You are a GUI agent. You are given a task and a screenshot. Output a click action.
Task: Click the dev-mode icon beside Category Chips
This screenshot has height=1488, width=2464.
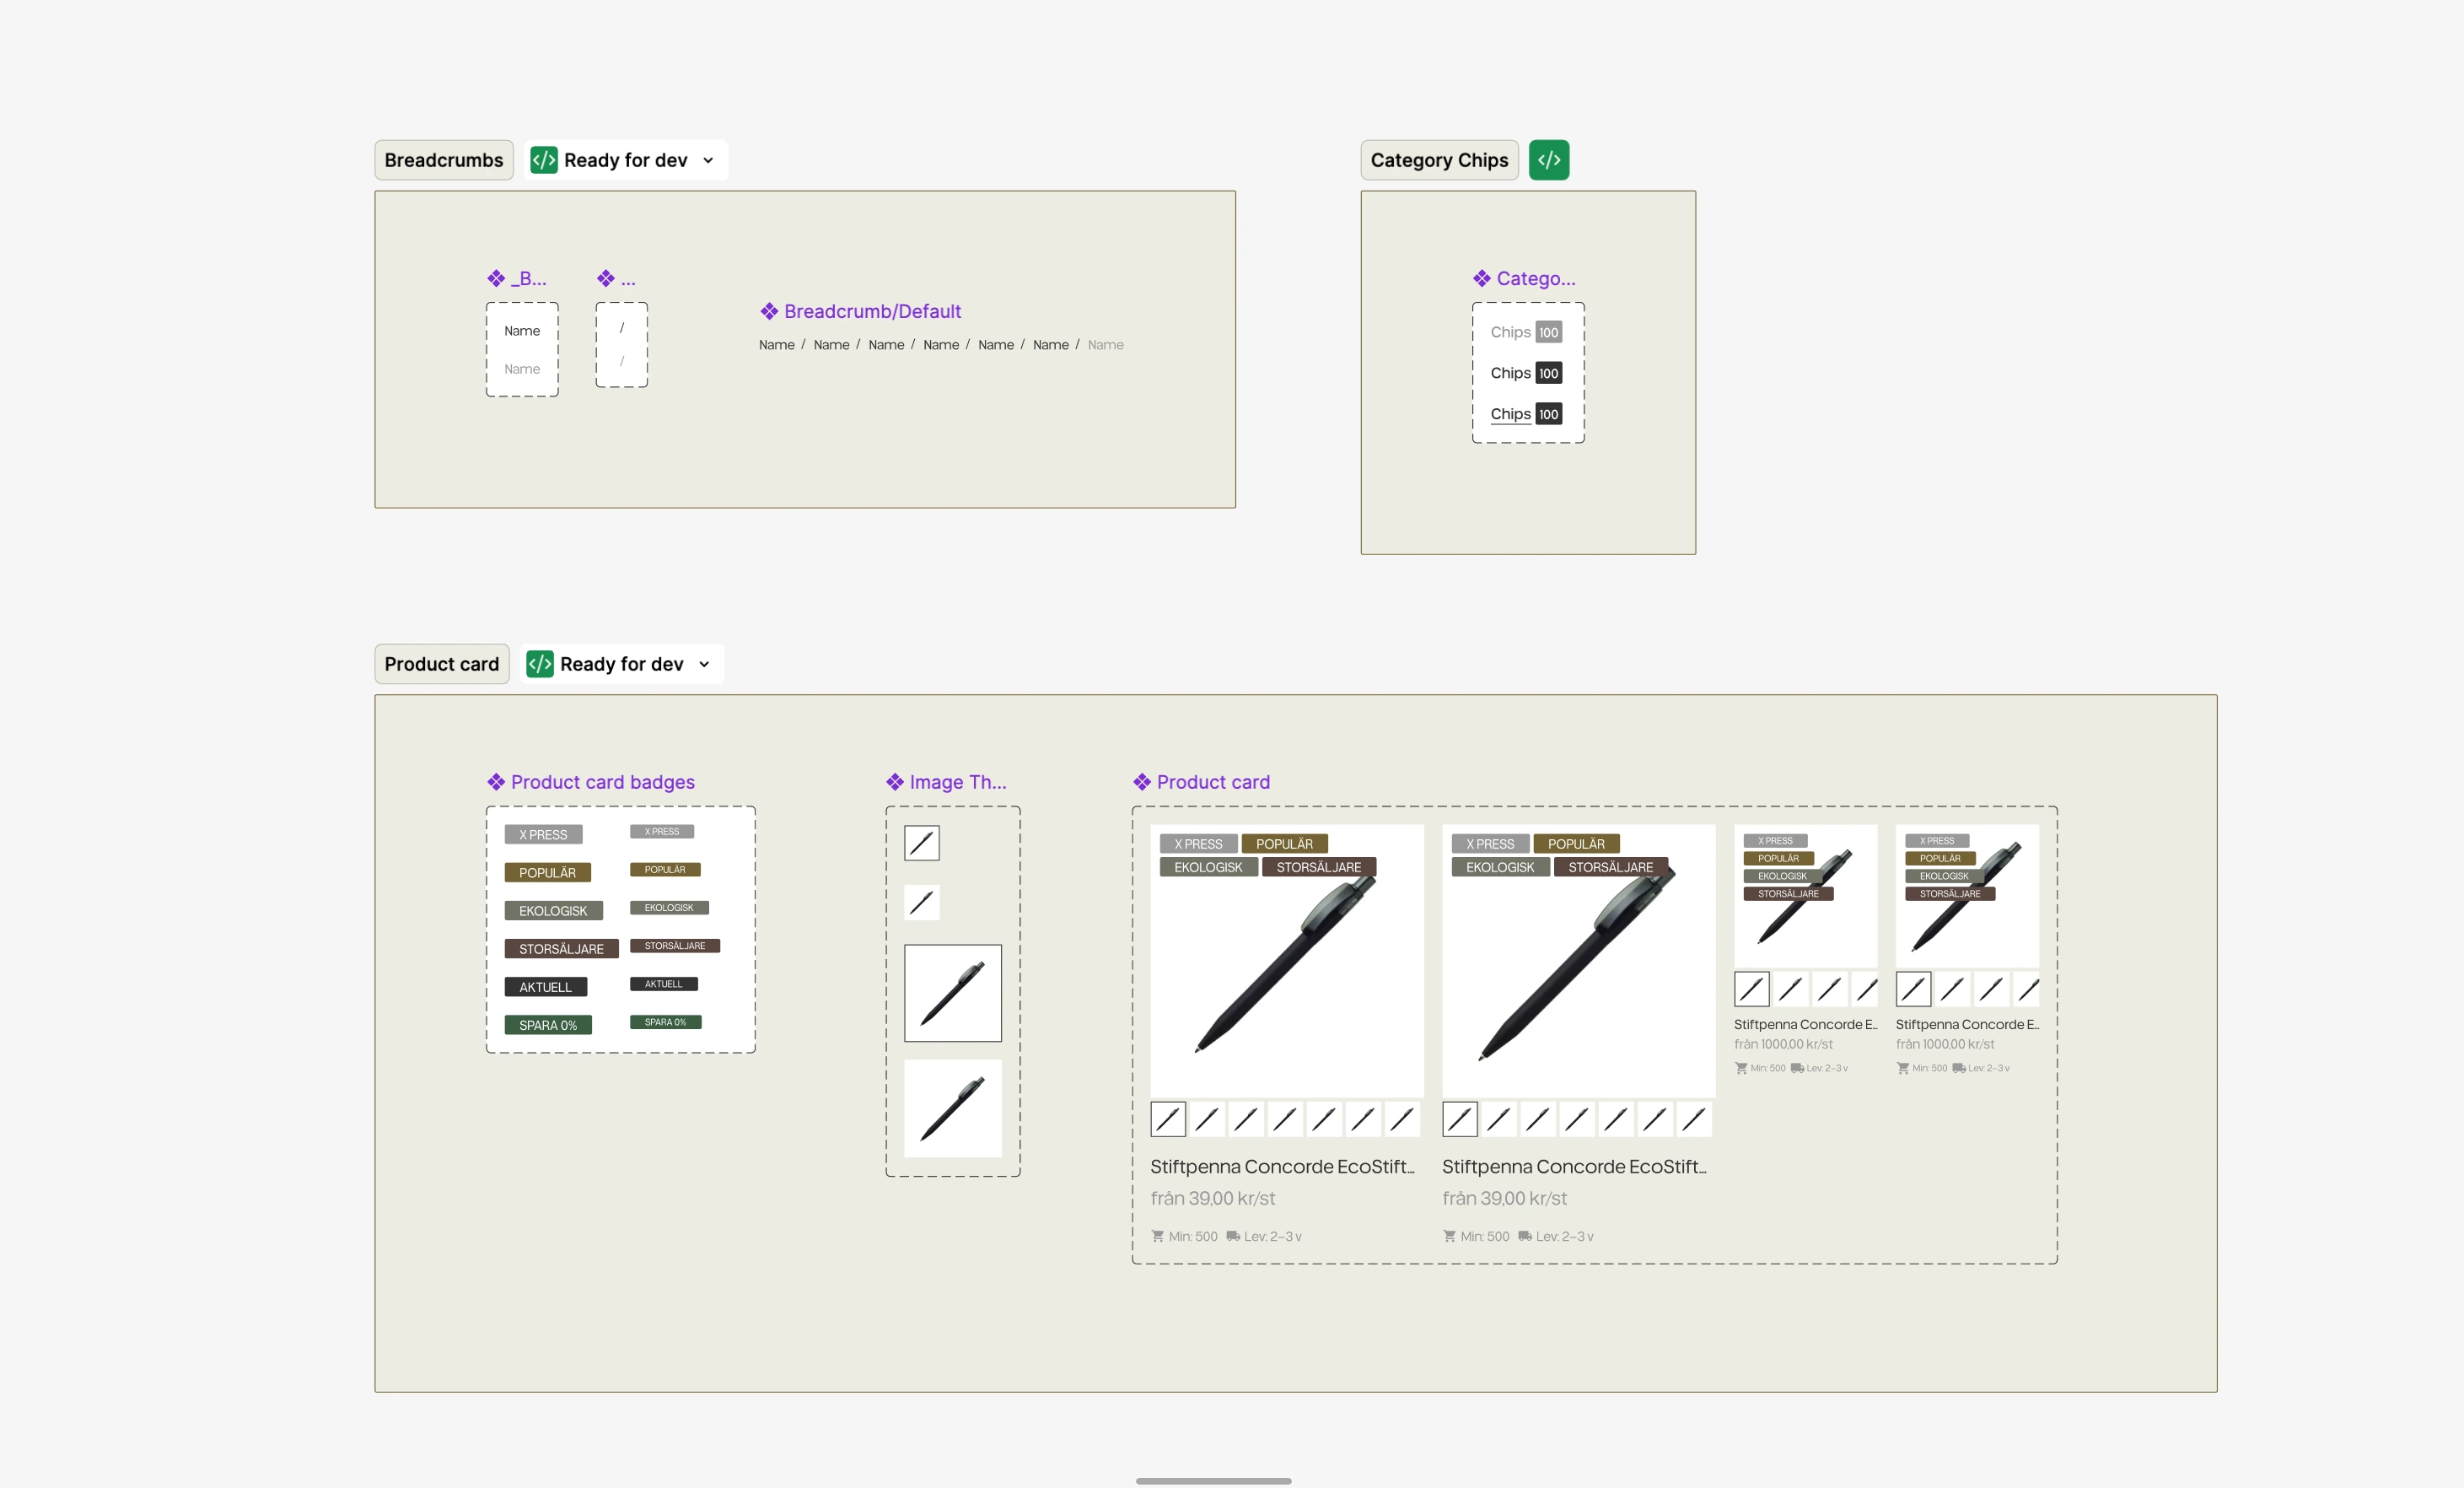coord(1548,160)
